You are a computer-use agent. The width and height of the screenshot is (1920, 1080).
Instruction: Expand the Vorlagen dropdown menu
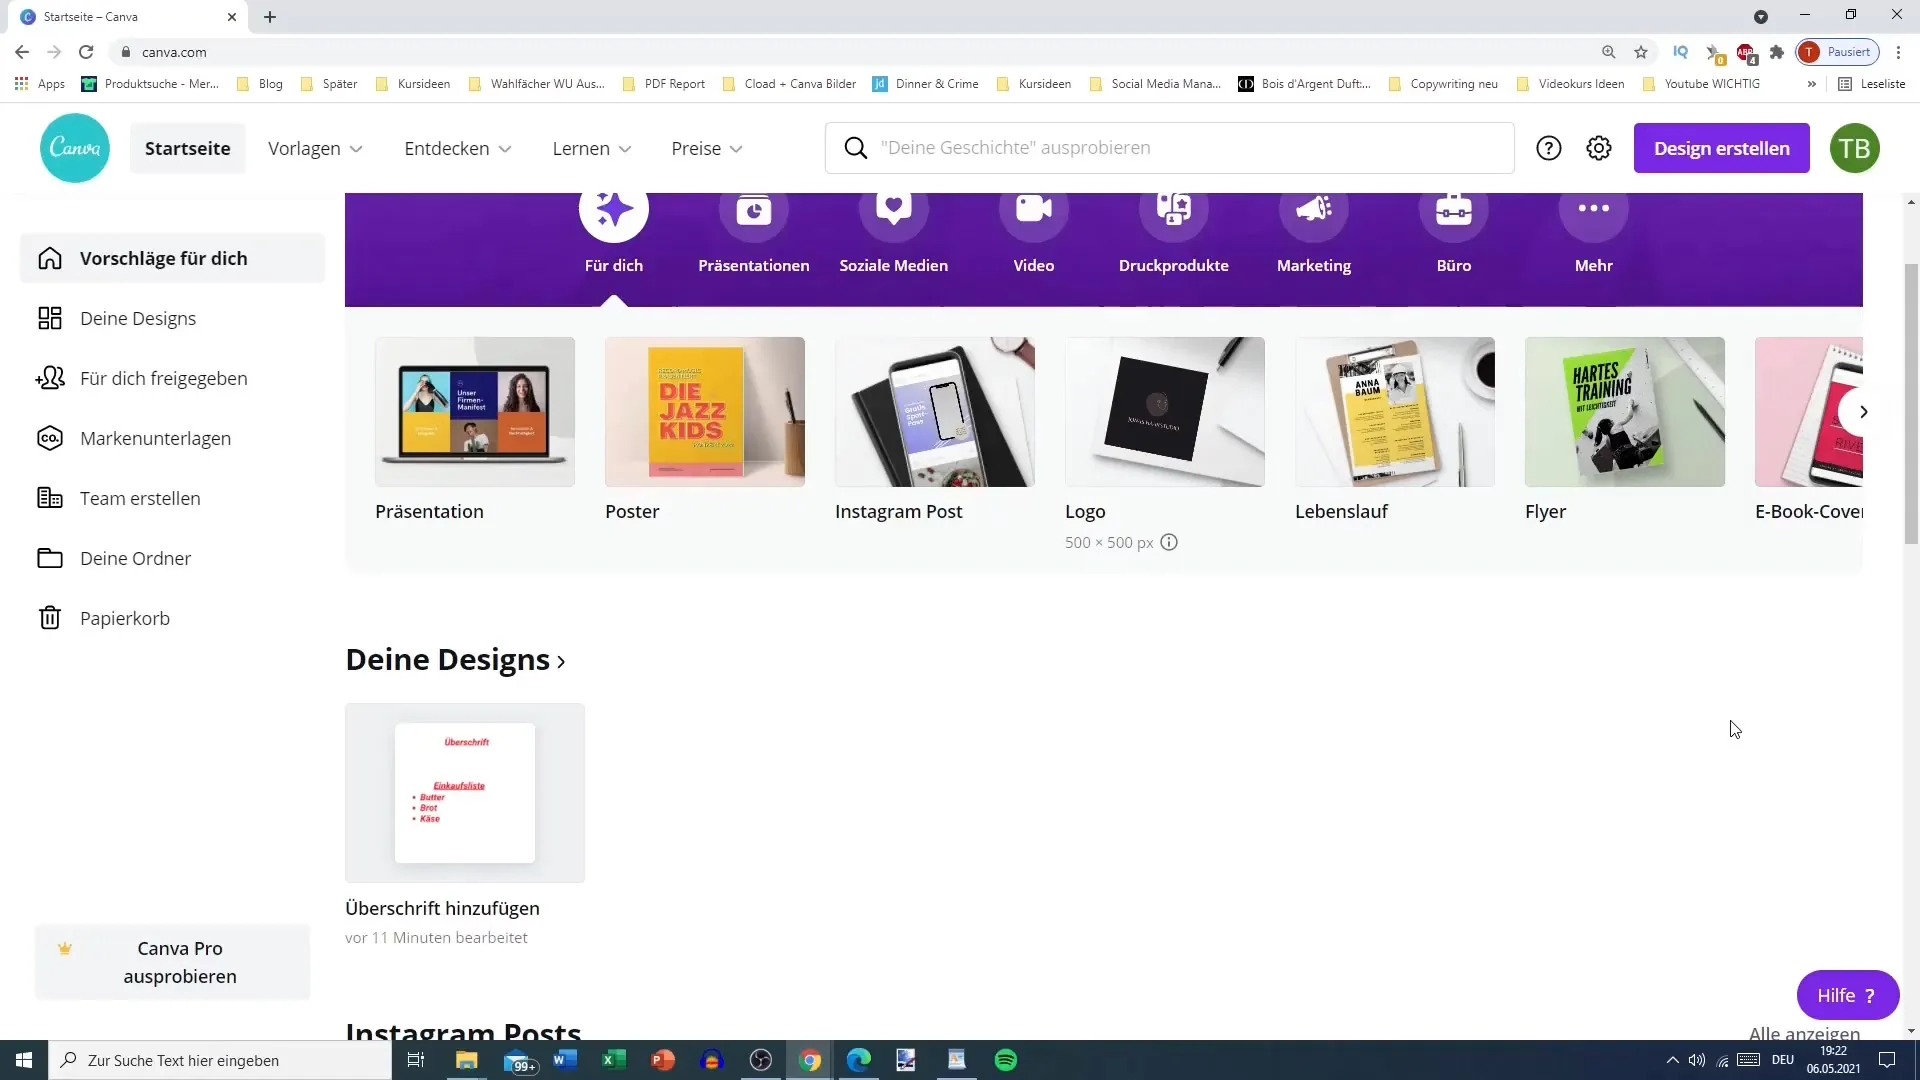click(315, 148)
